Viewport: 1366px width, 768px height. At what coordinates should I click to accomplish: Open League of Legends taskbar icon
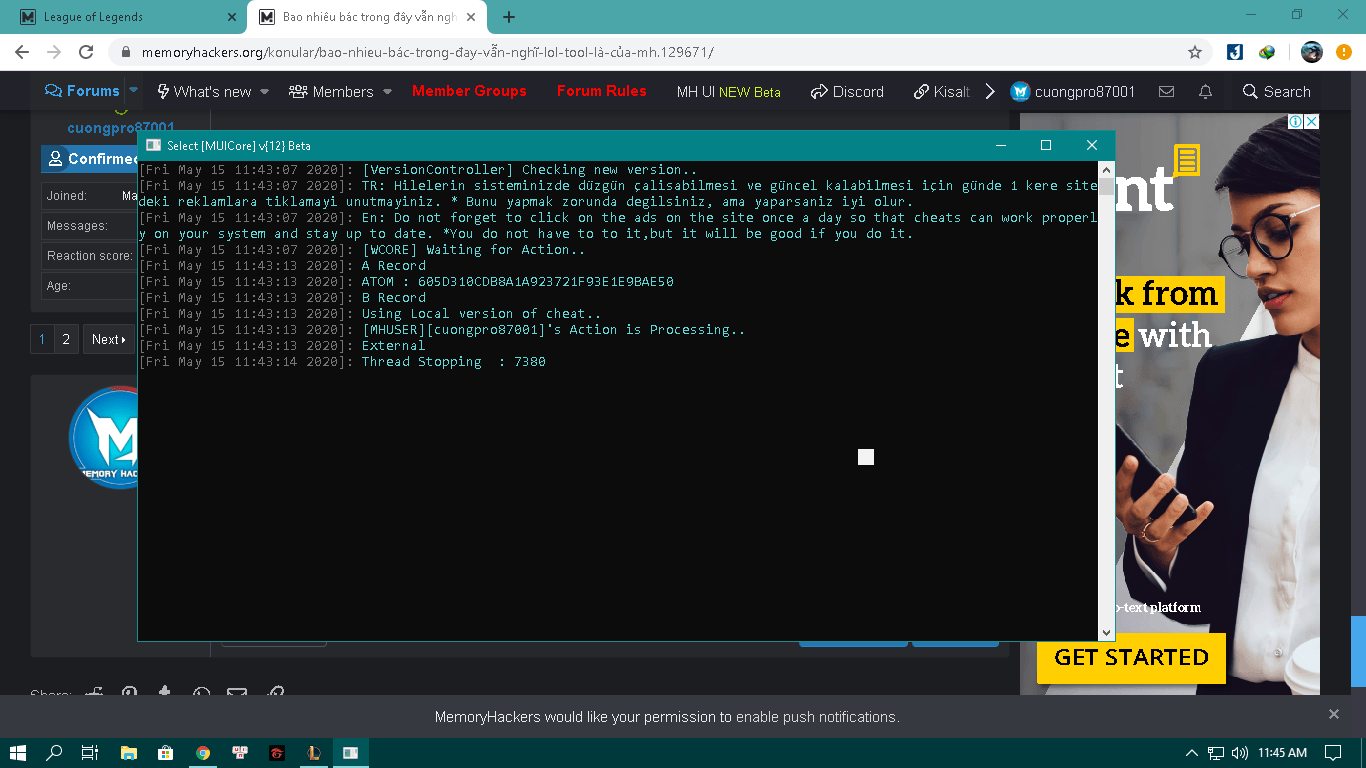coord(313,753)
